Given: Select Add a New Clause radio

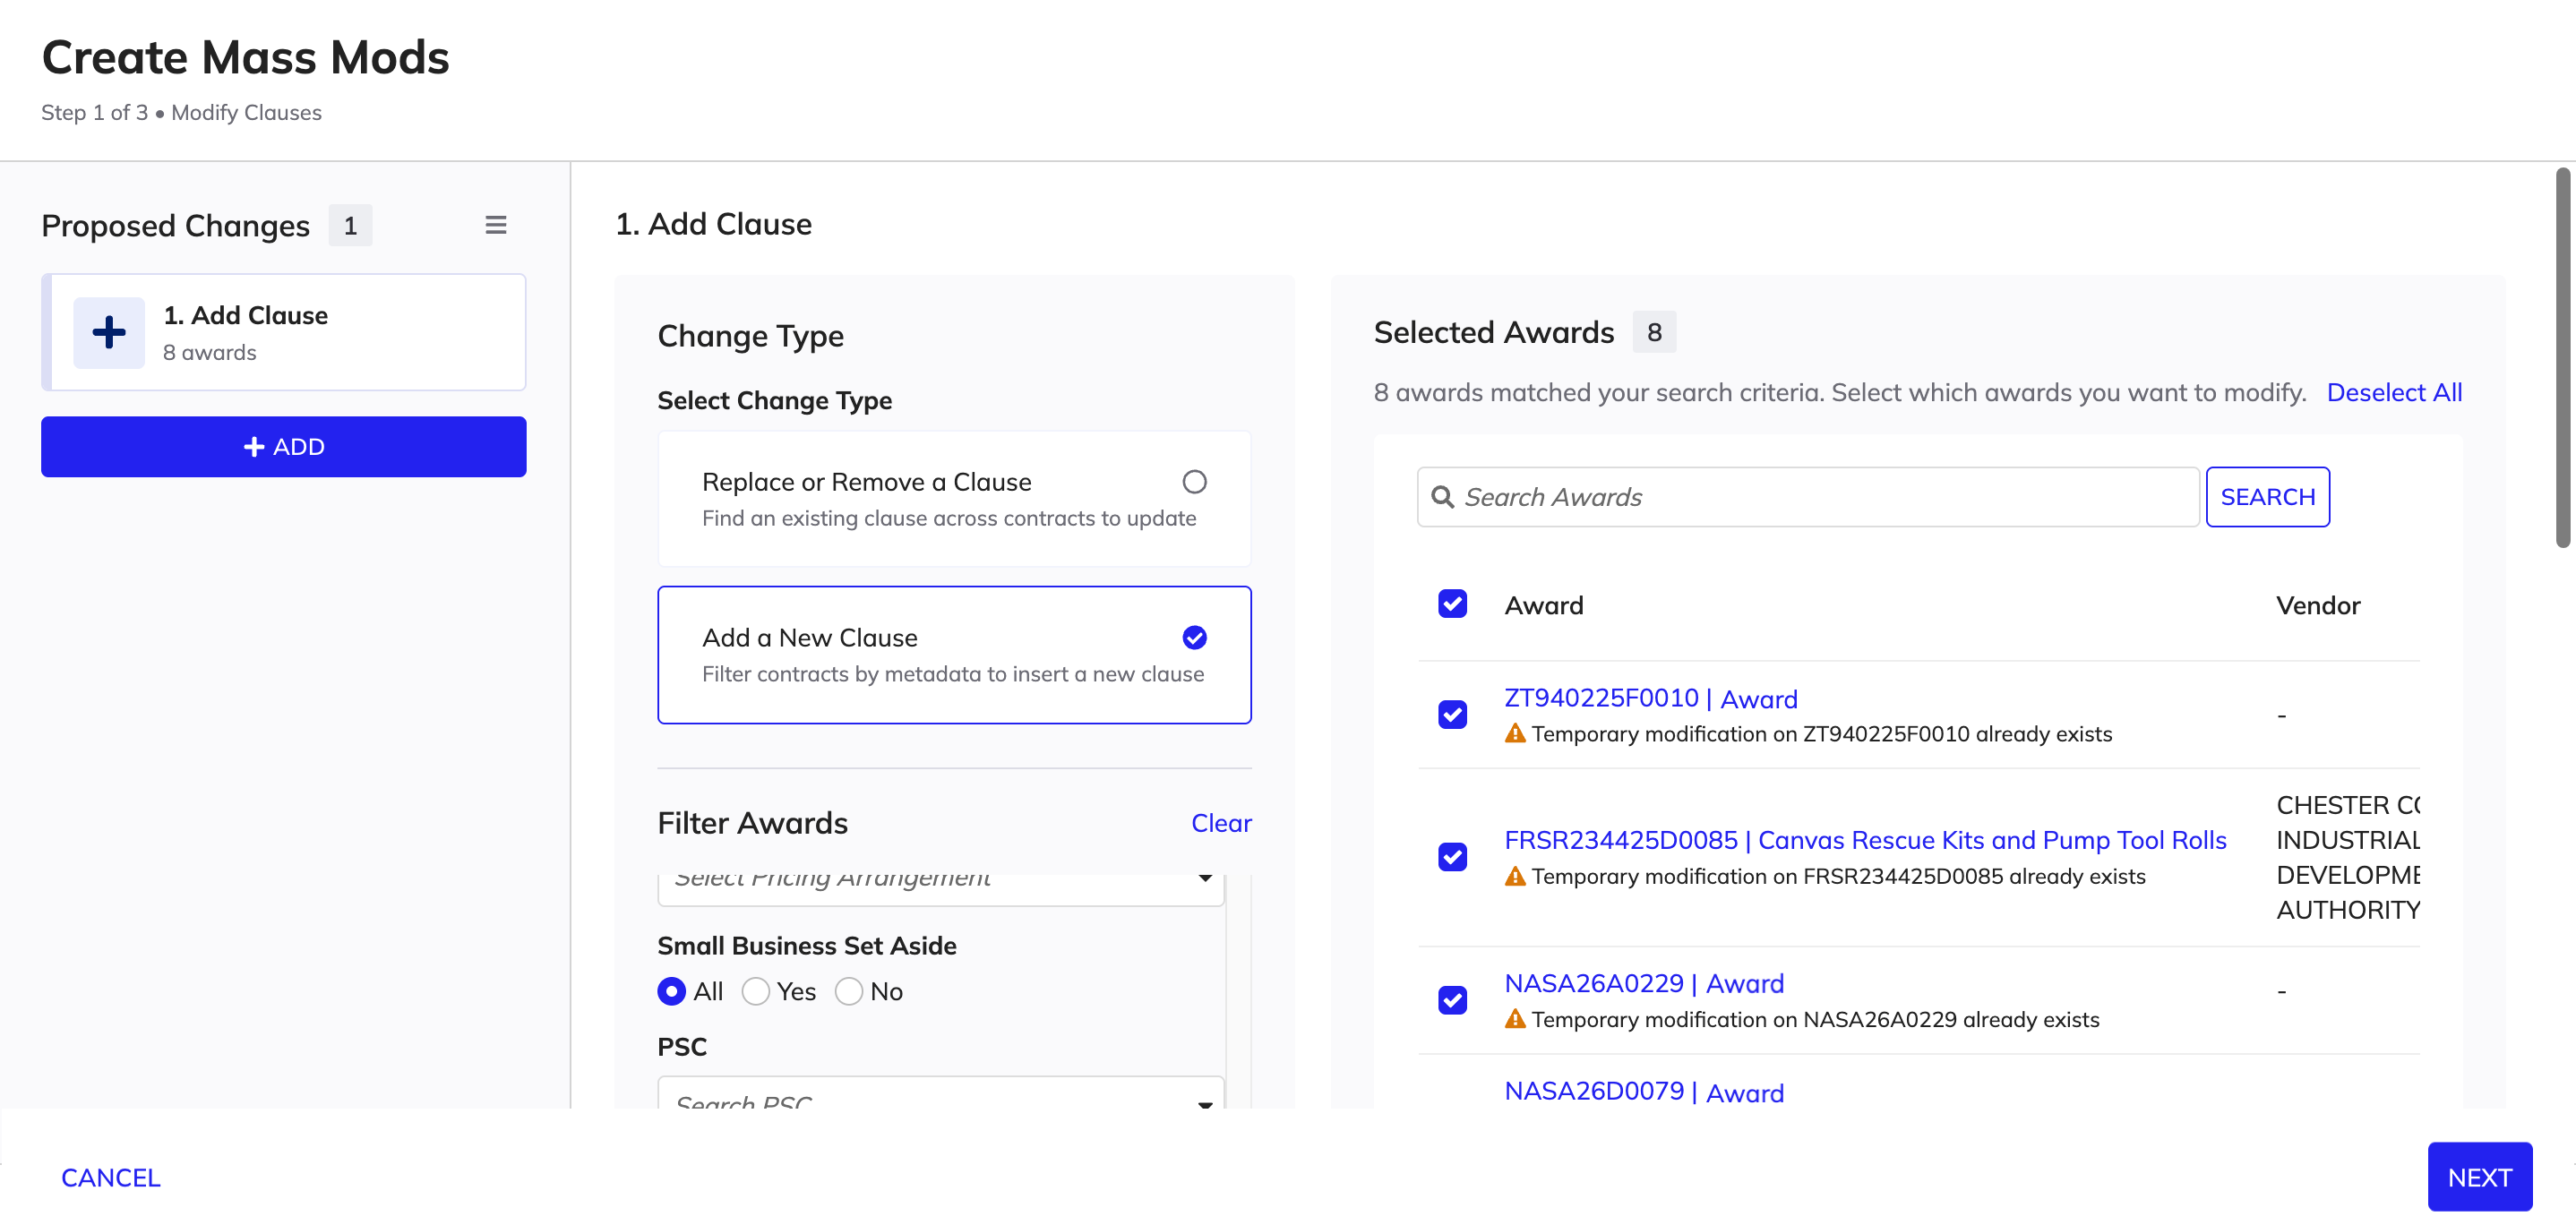Looking at the screenshot, I should click(x=1194, y=637).
